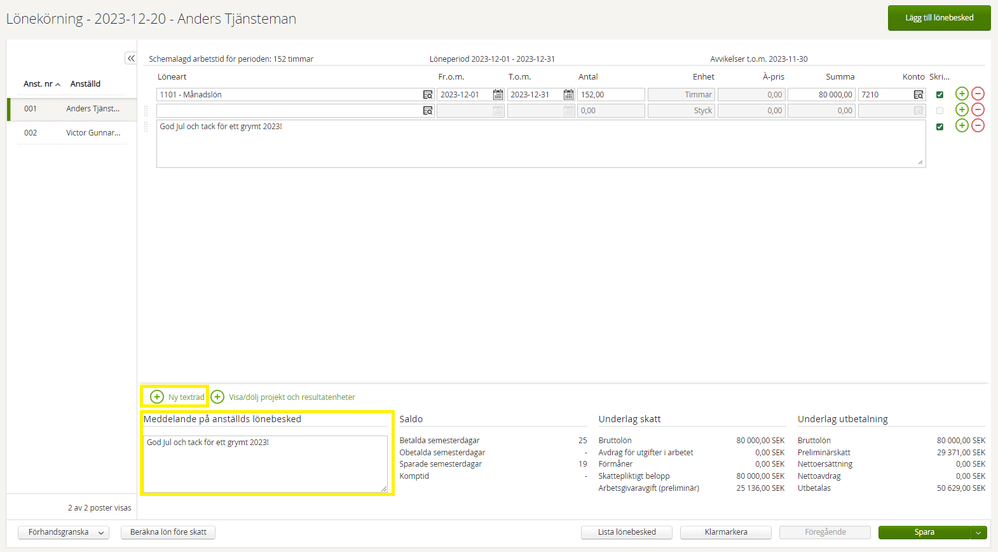Remove the Månadslön row with minus icon
This screenshot has width=998, height=552.
[978, 94]
